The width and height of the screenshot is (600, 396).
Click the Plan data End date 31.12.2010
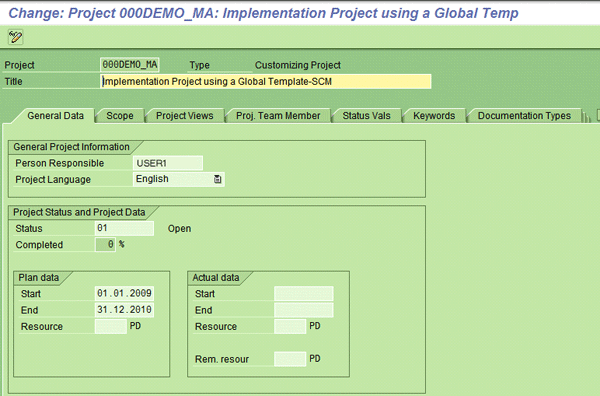pos(124,310)
